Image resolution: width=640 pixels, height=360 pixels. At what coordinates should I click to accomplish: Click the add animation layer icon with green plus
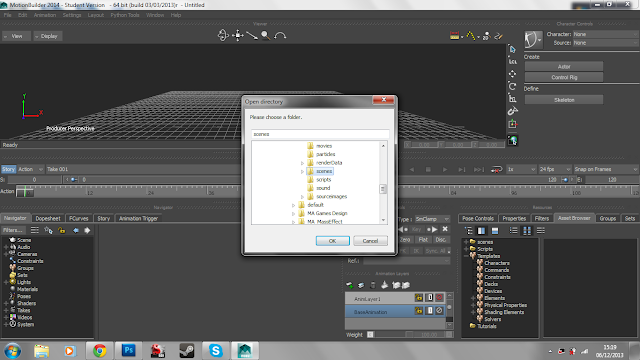[x=350, y=285]
